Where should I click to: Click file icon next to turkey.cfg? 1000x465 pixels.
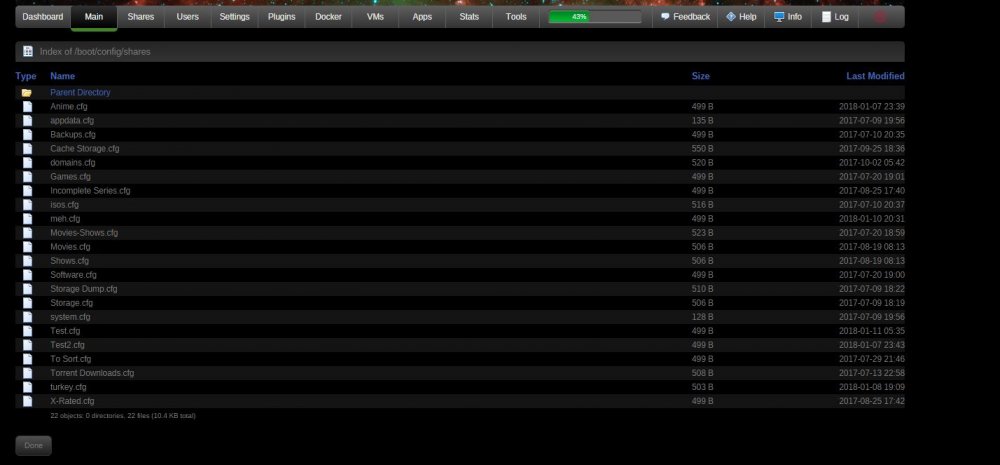[x=27, y=387]
